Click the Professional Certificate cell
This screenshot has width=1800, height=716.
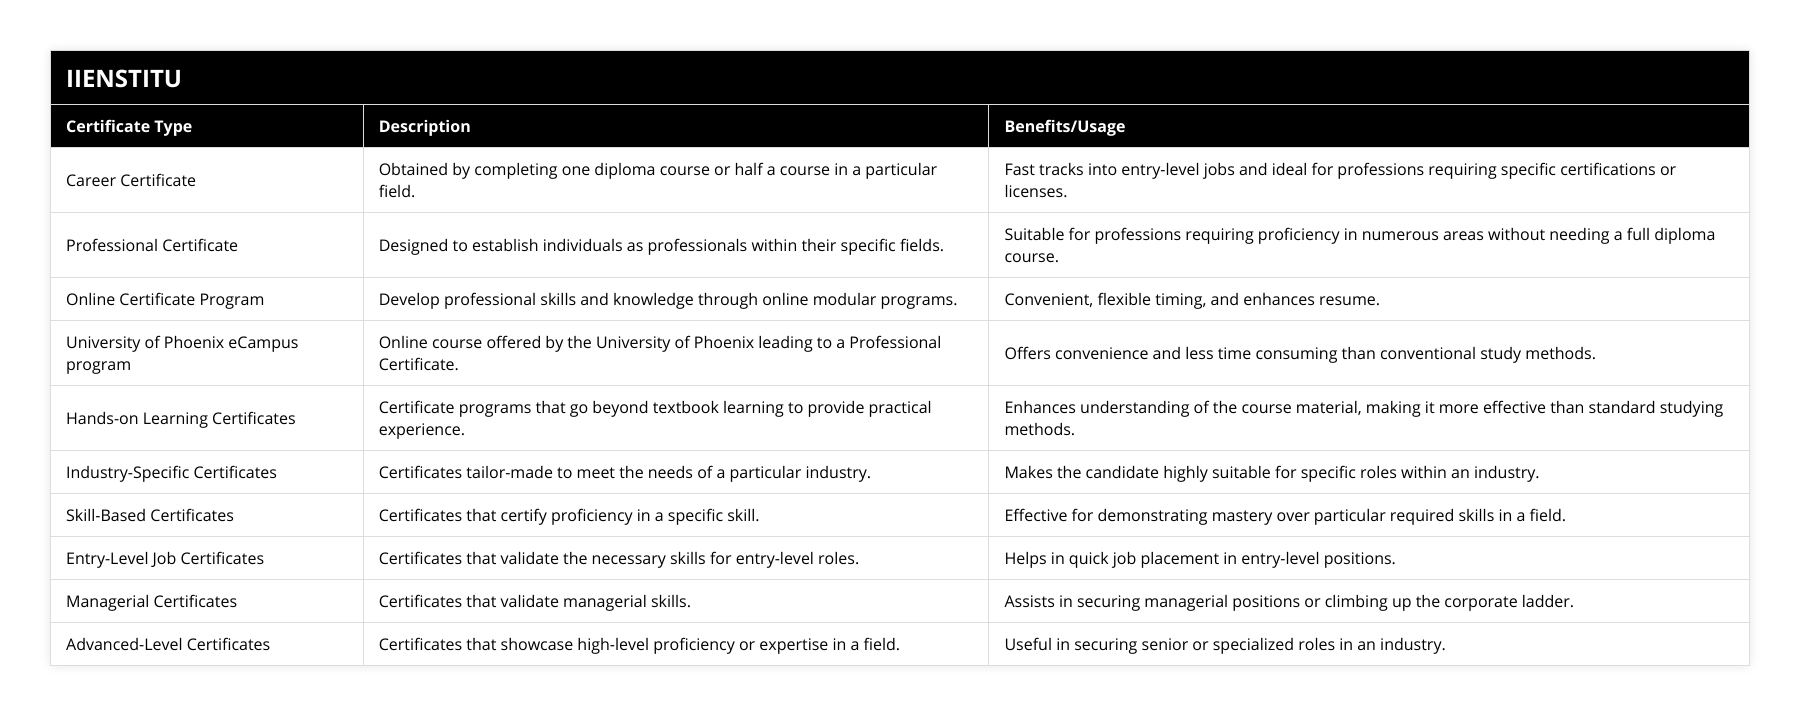tap(152, 245)
